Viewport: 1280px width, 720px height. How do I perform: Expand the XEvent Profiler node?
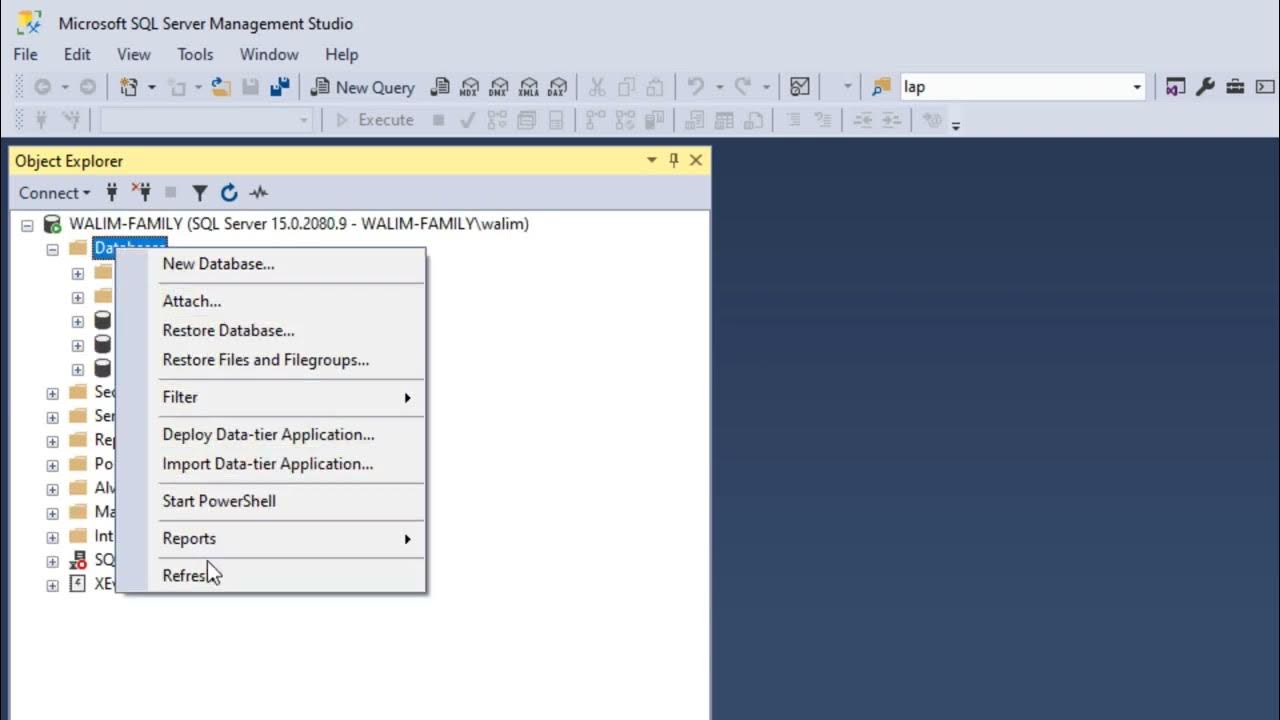[x=52, y=585]
